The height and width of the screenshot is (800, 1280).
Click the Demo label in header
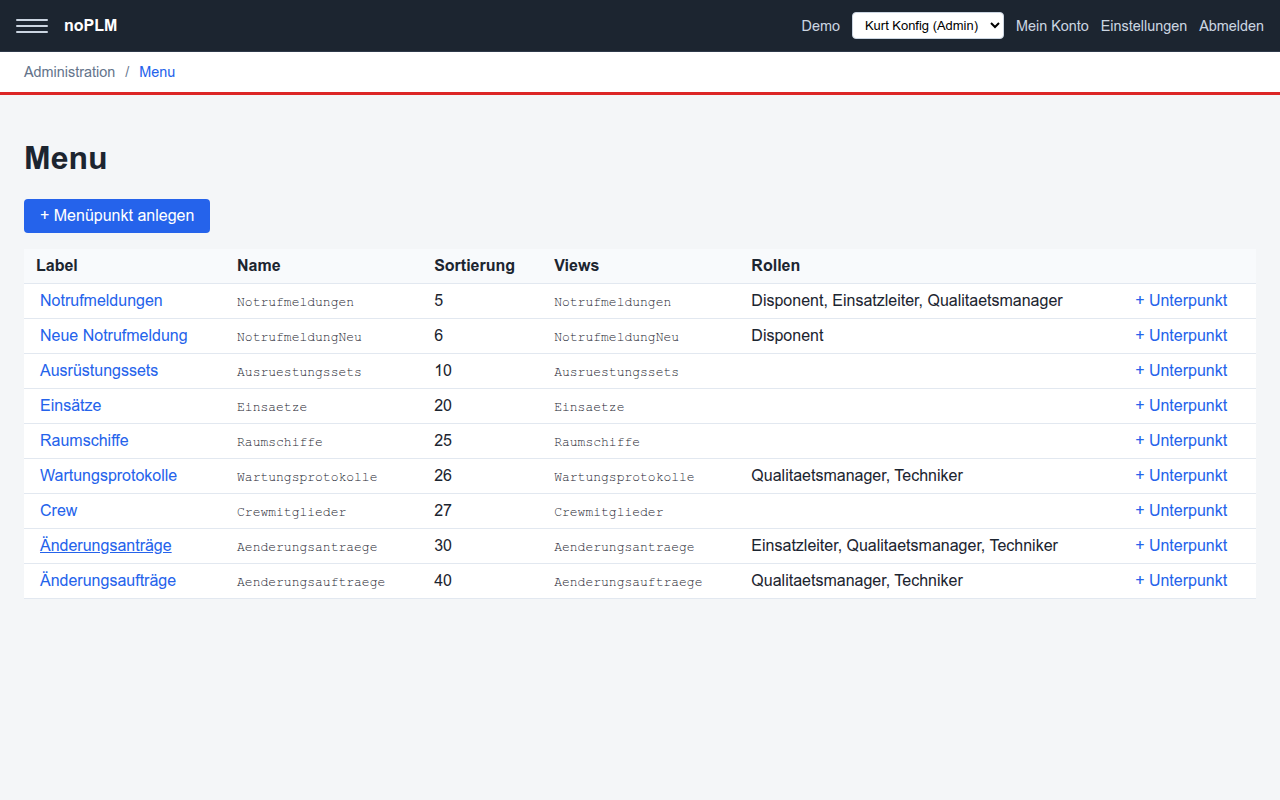coord(820,26)
